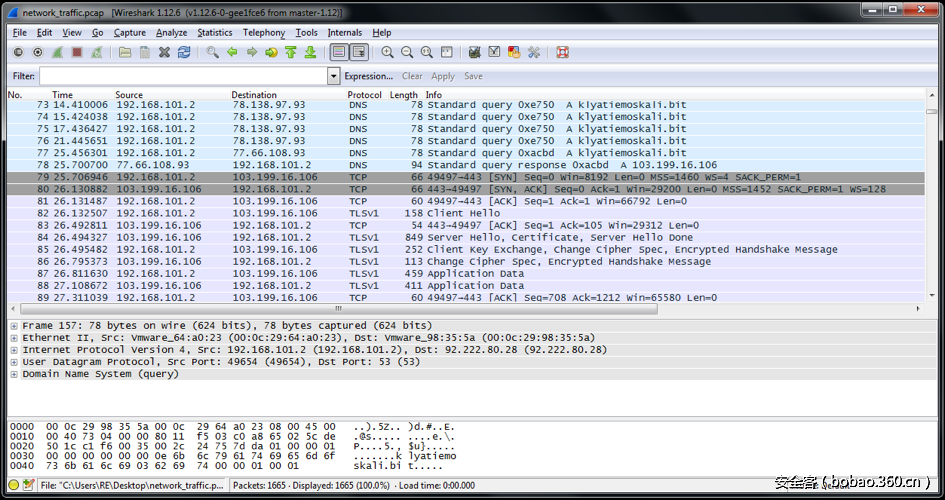This screenshot has width=945, height=500.
Task: Click the Expression... button
Action: coord(368,76)
